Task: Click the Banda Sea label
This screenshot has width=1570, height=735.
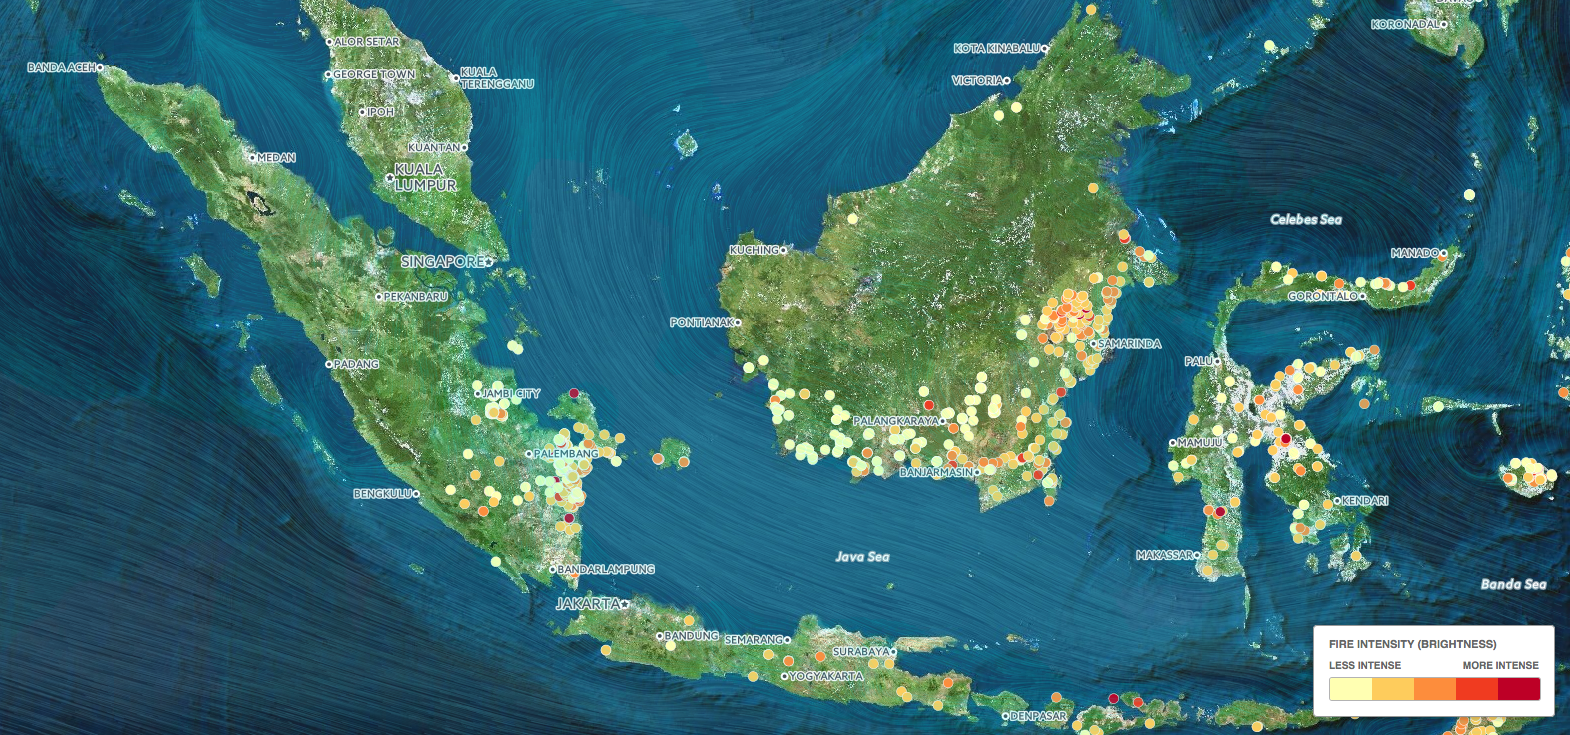Action: 1513,584
